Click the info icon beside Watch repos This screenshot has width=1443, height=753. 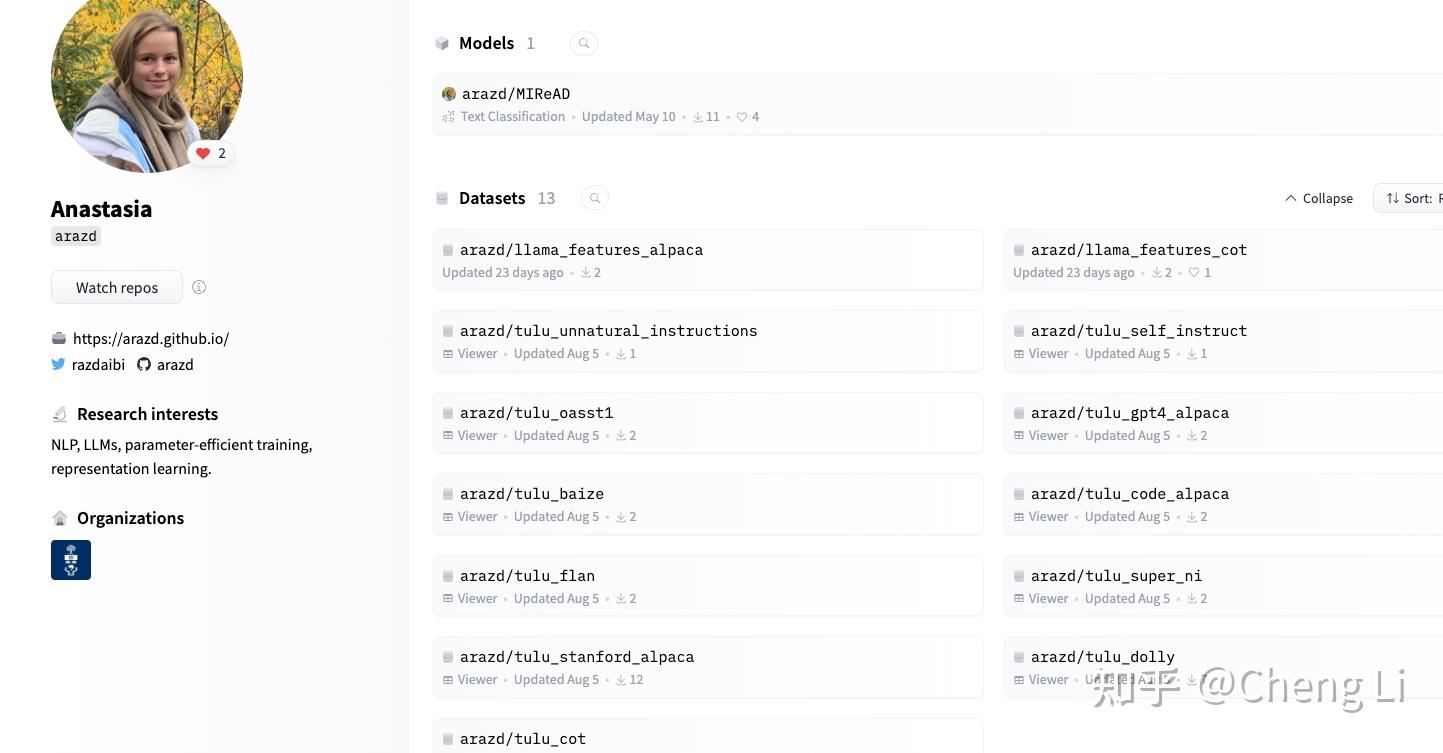point(199,287)
